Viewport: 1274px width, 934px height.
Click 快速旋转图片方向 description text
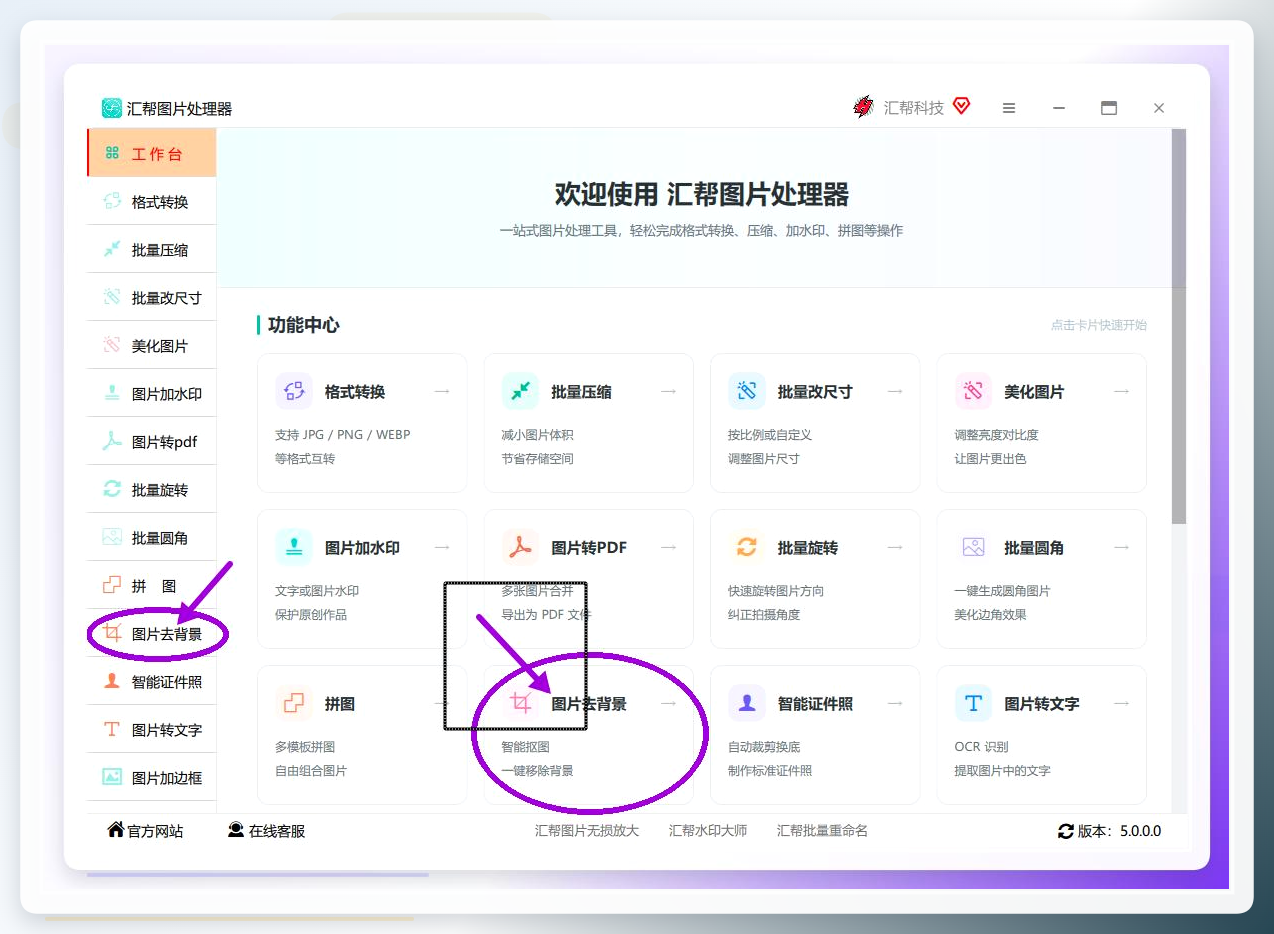click(776, 591)
